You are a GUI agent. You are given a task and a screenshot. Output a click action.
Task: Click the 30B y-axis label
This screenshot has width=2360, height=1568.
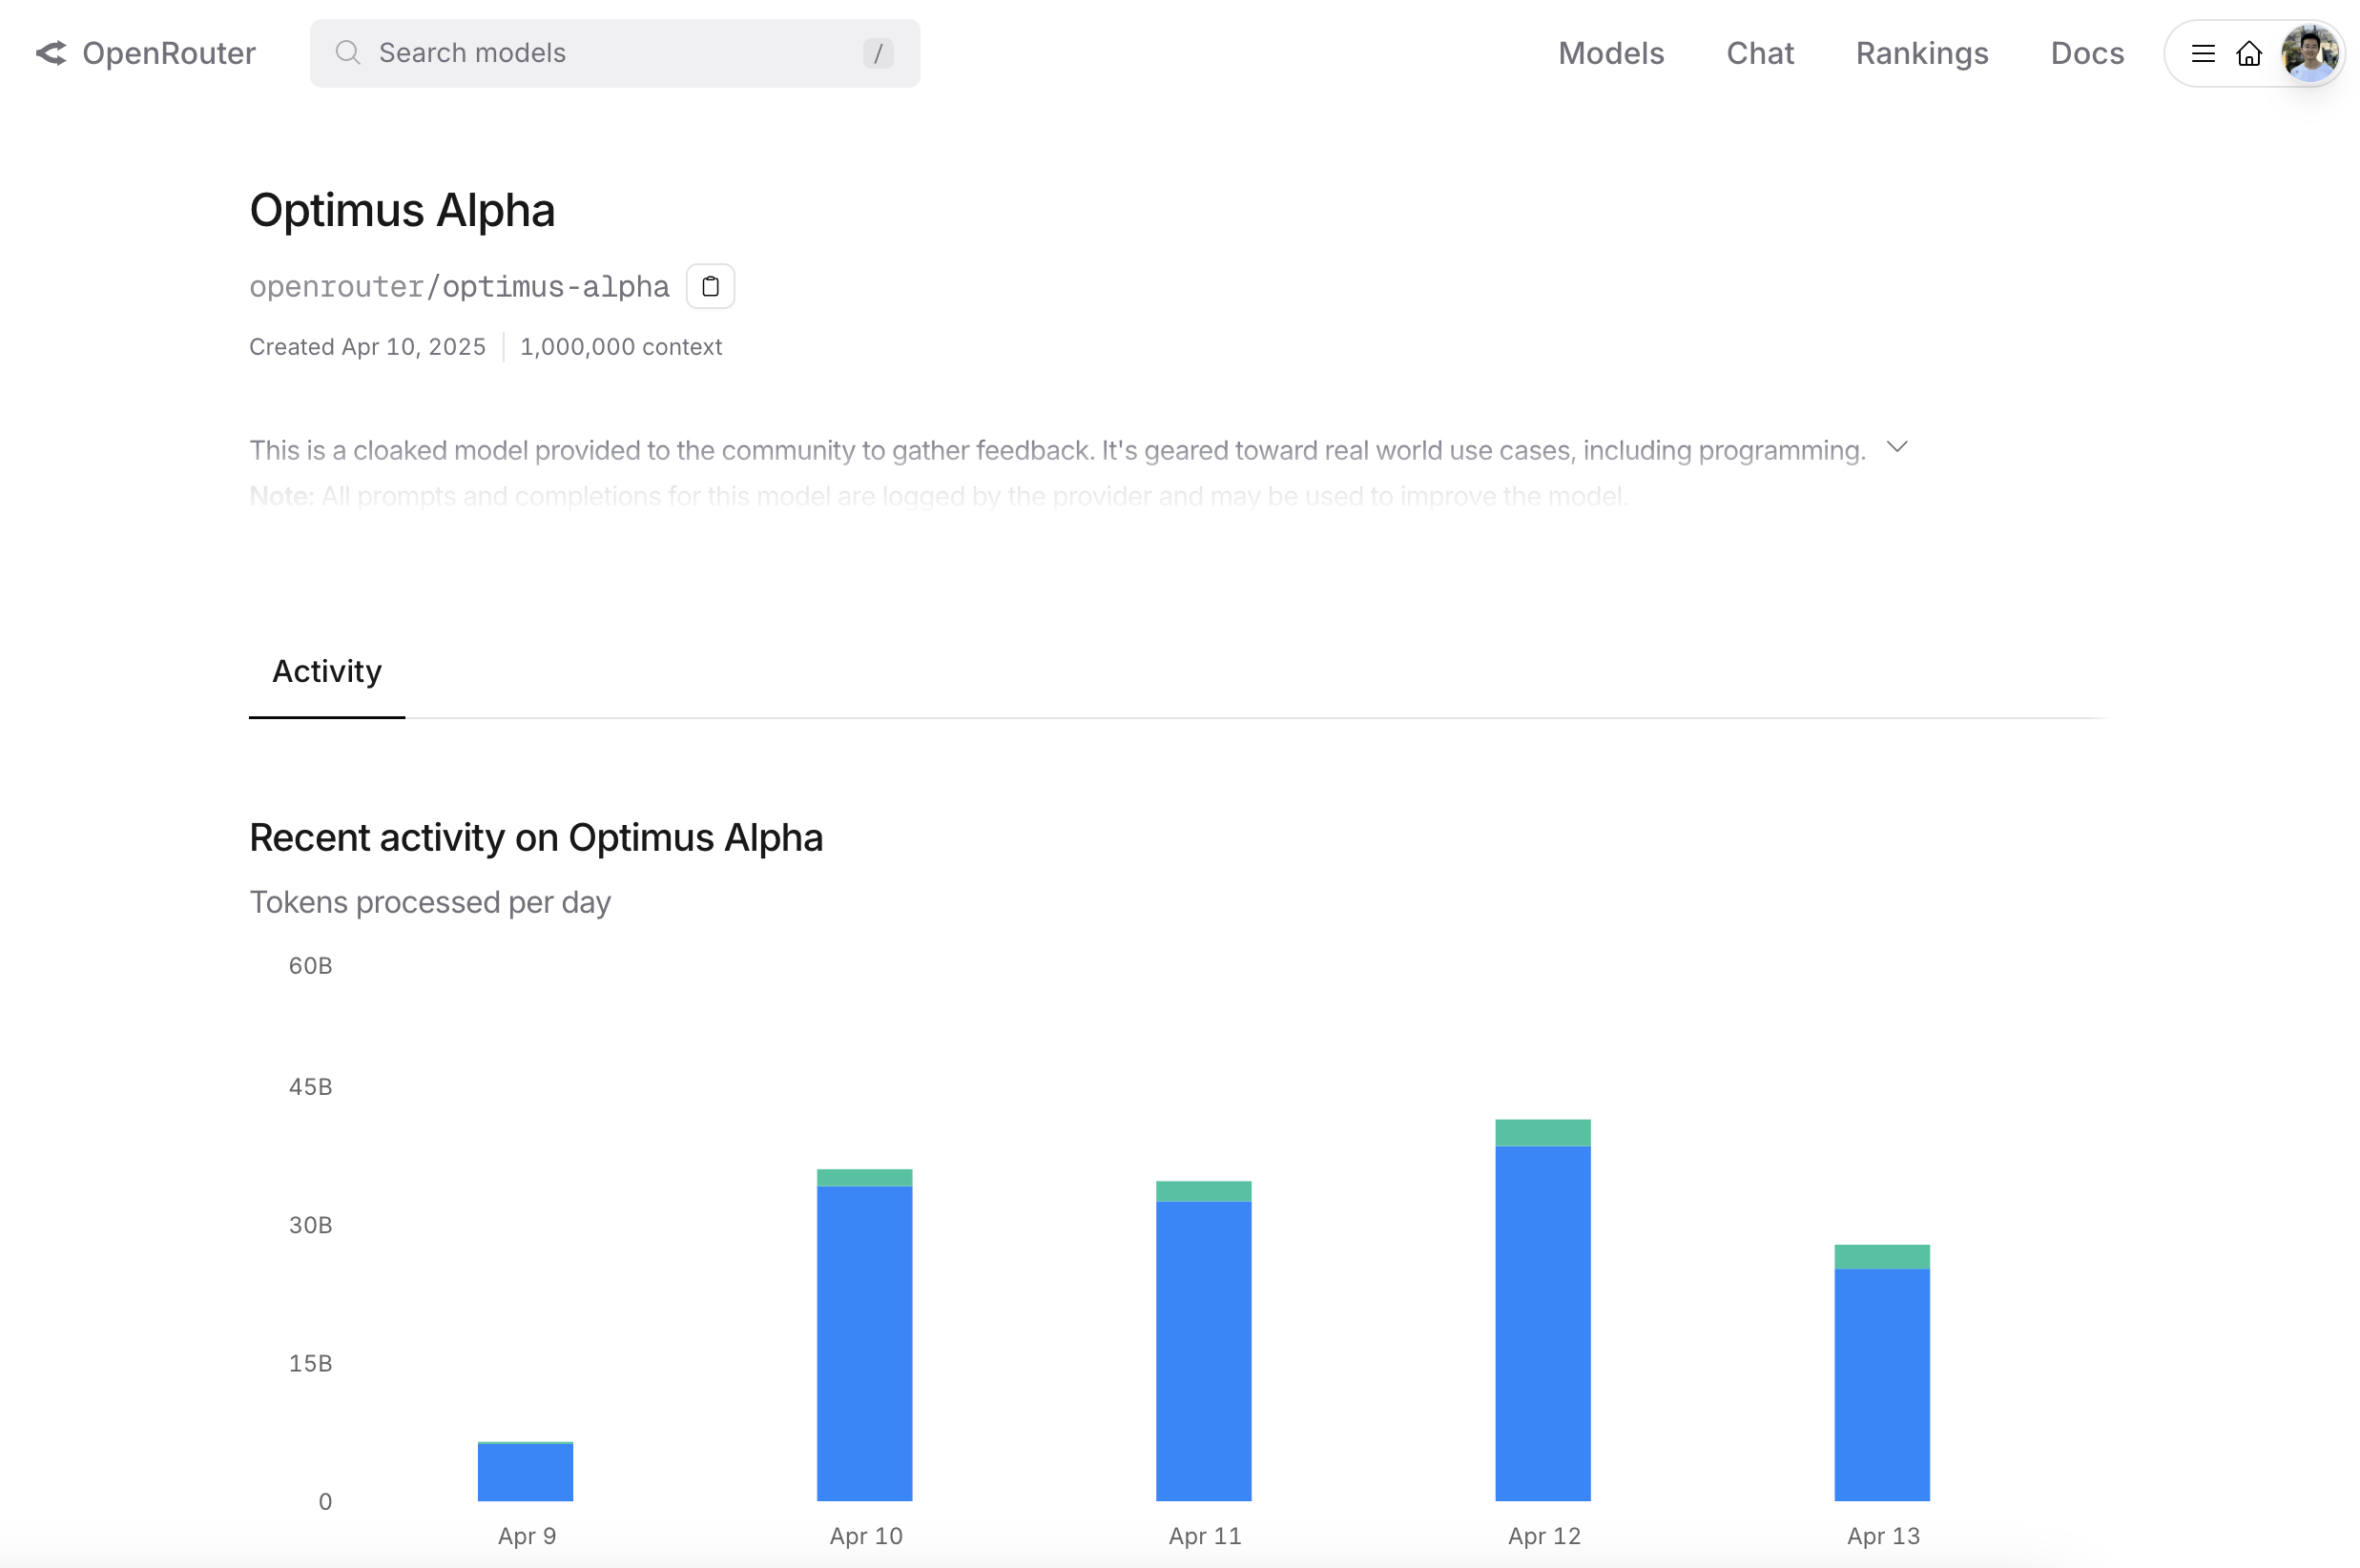(x=310, y=1225)
